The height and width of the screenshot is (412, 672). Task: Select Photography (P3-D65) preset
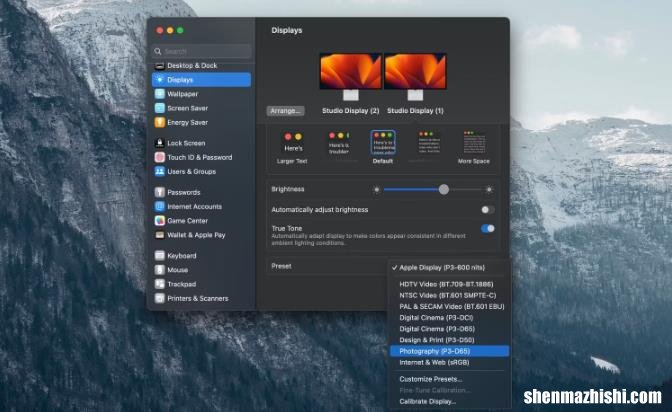435,351
